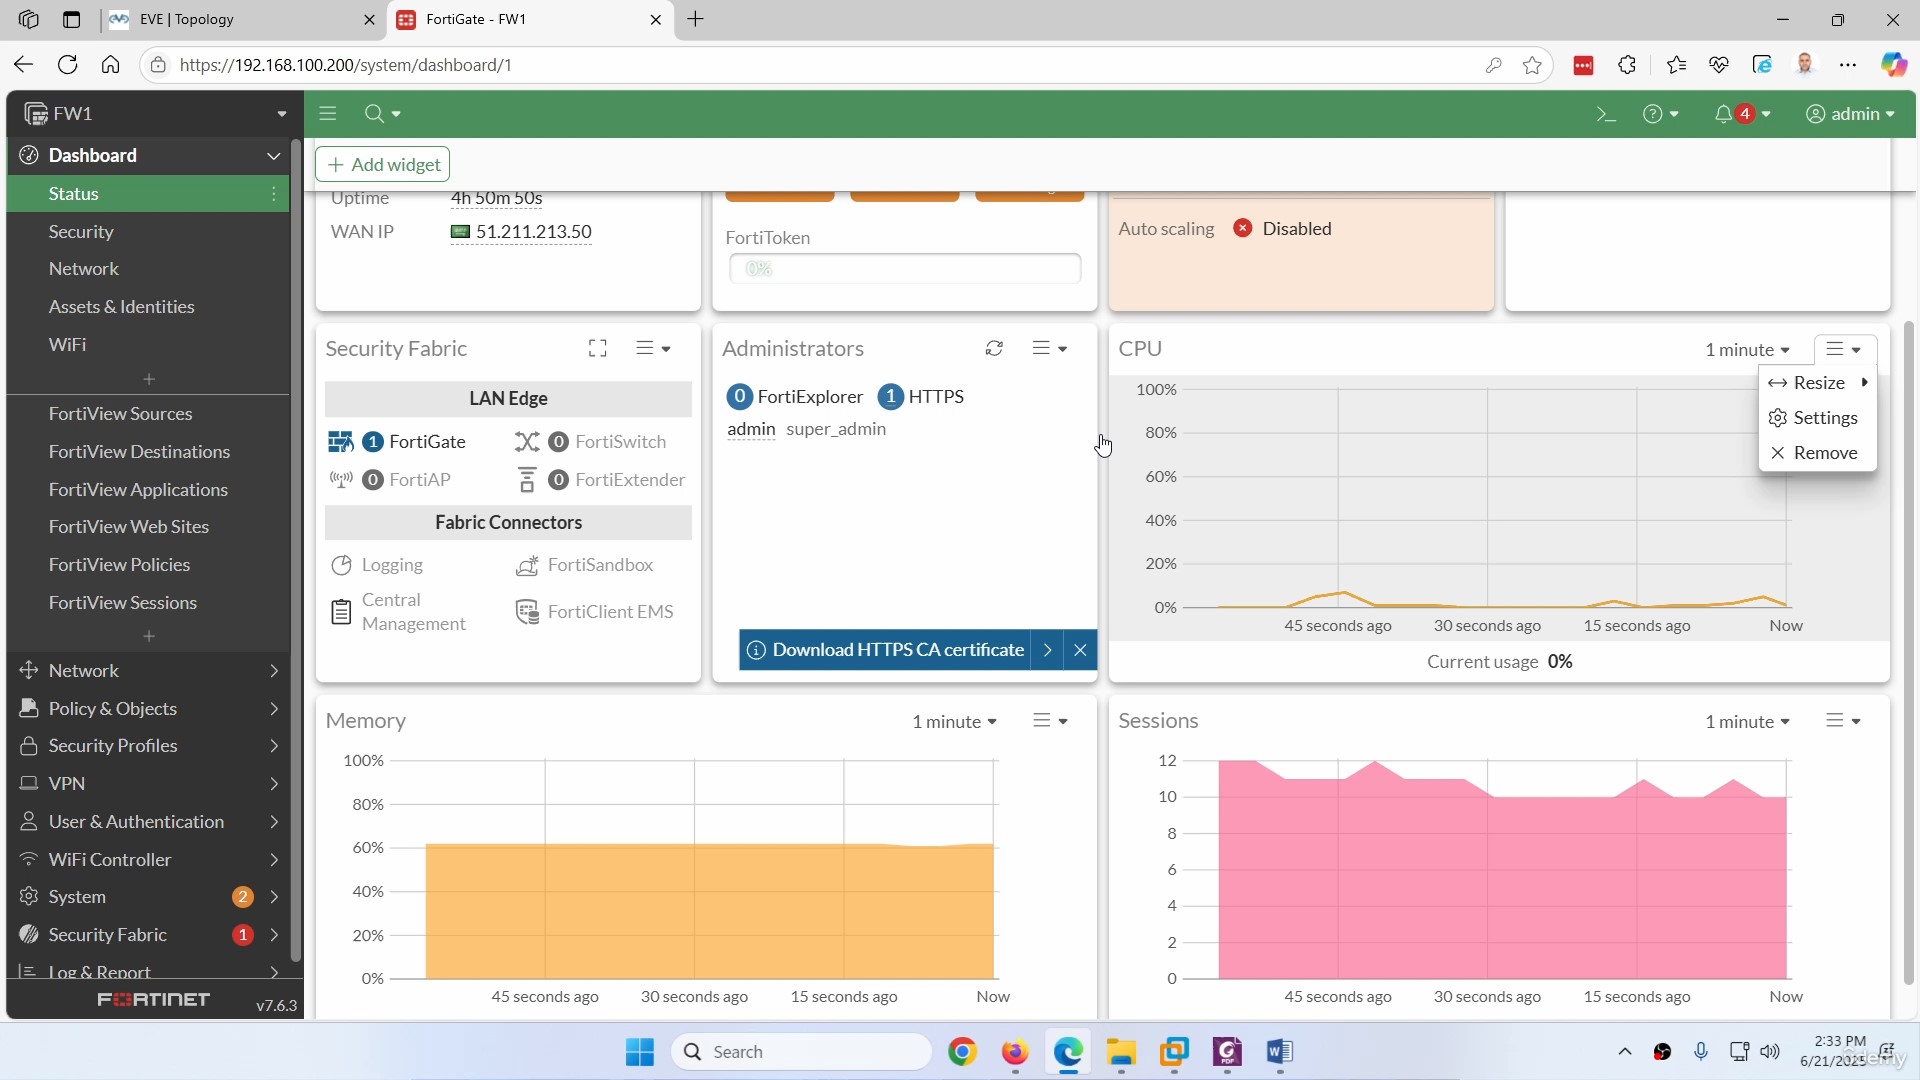Open Microsoft Edge in the taskbar
Image resolution: width=1920 pixels, height=1080 pixels.
pyautogui.click(x=1068, y=1052)
